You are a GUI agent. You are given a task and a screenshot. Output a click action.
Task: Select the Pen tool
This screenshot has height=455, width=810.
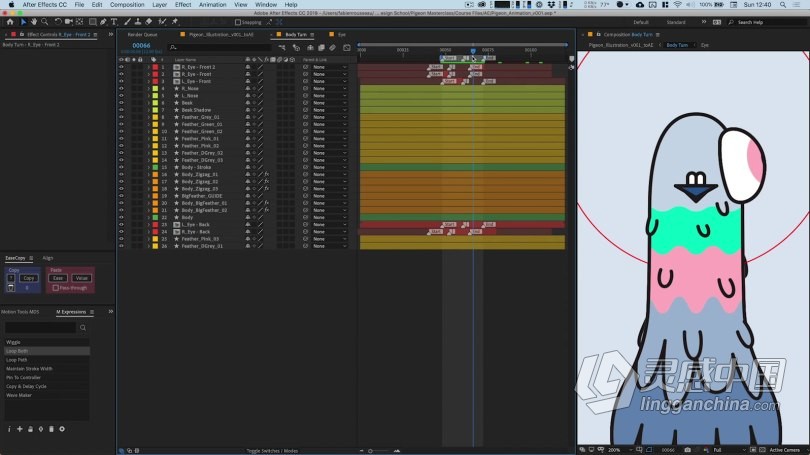point(103,22)
